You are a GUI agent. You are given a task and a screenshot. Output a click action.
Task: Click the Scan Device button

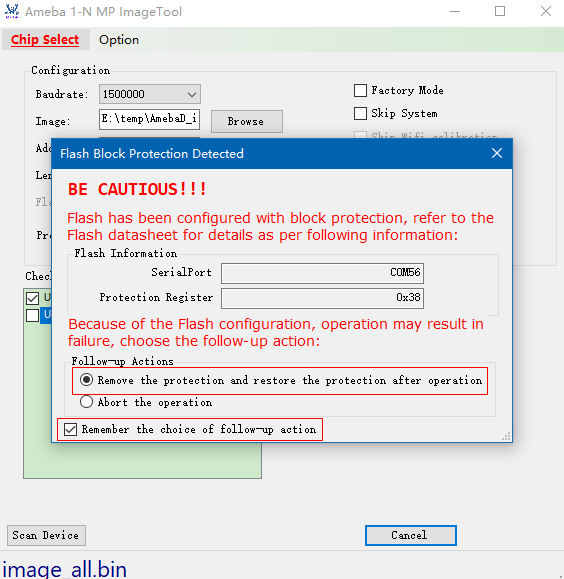click(x=47, y=535)
